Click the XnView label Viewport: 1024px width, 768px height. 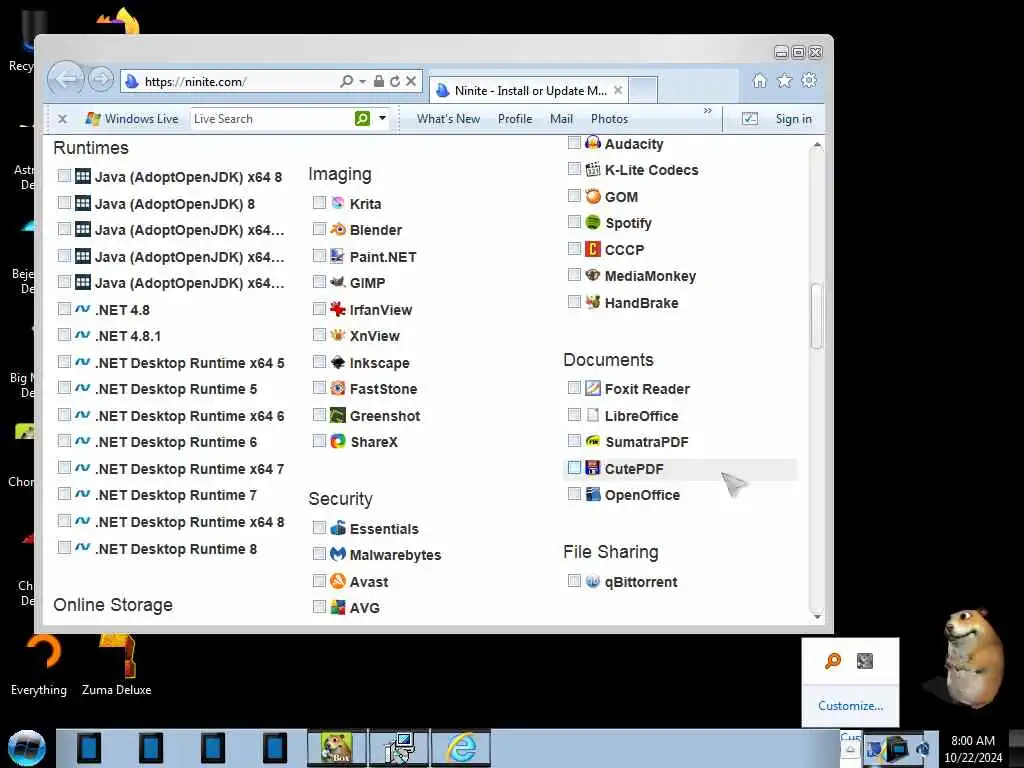point(374,336)
